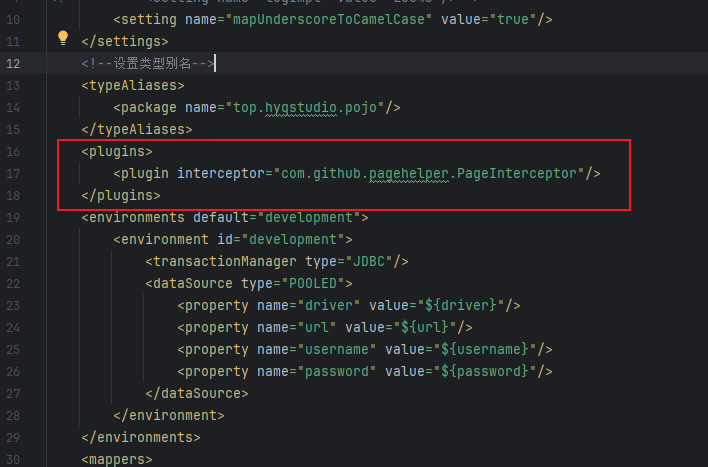Click line number 23 in gutter
The image size is (708, 467).
(x=13, y=306)
